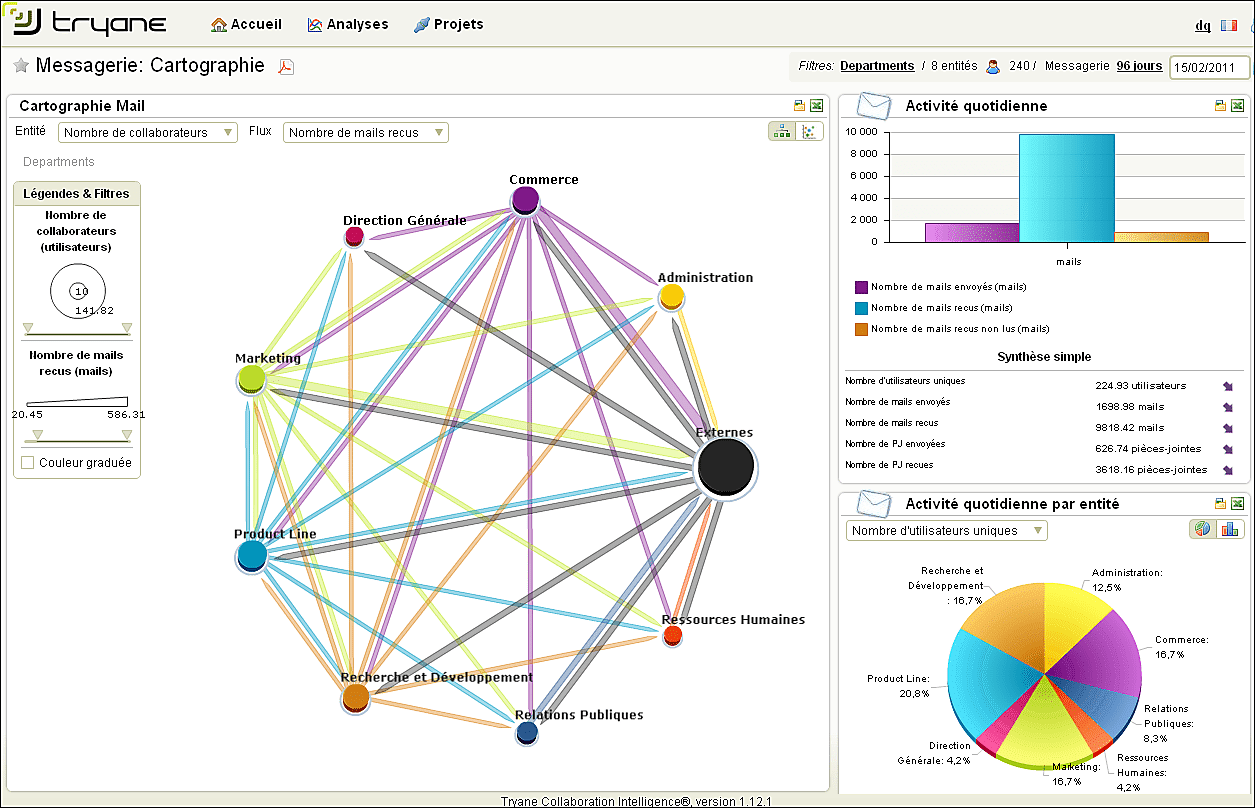1255x808 pixels.
Task: Open the dq user account link
Action: [x=1202, y=25]
